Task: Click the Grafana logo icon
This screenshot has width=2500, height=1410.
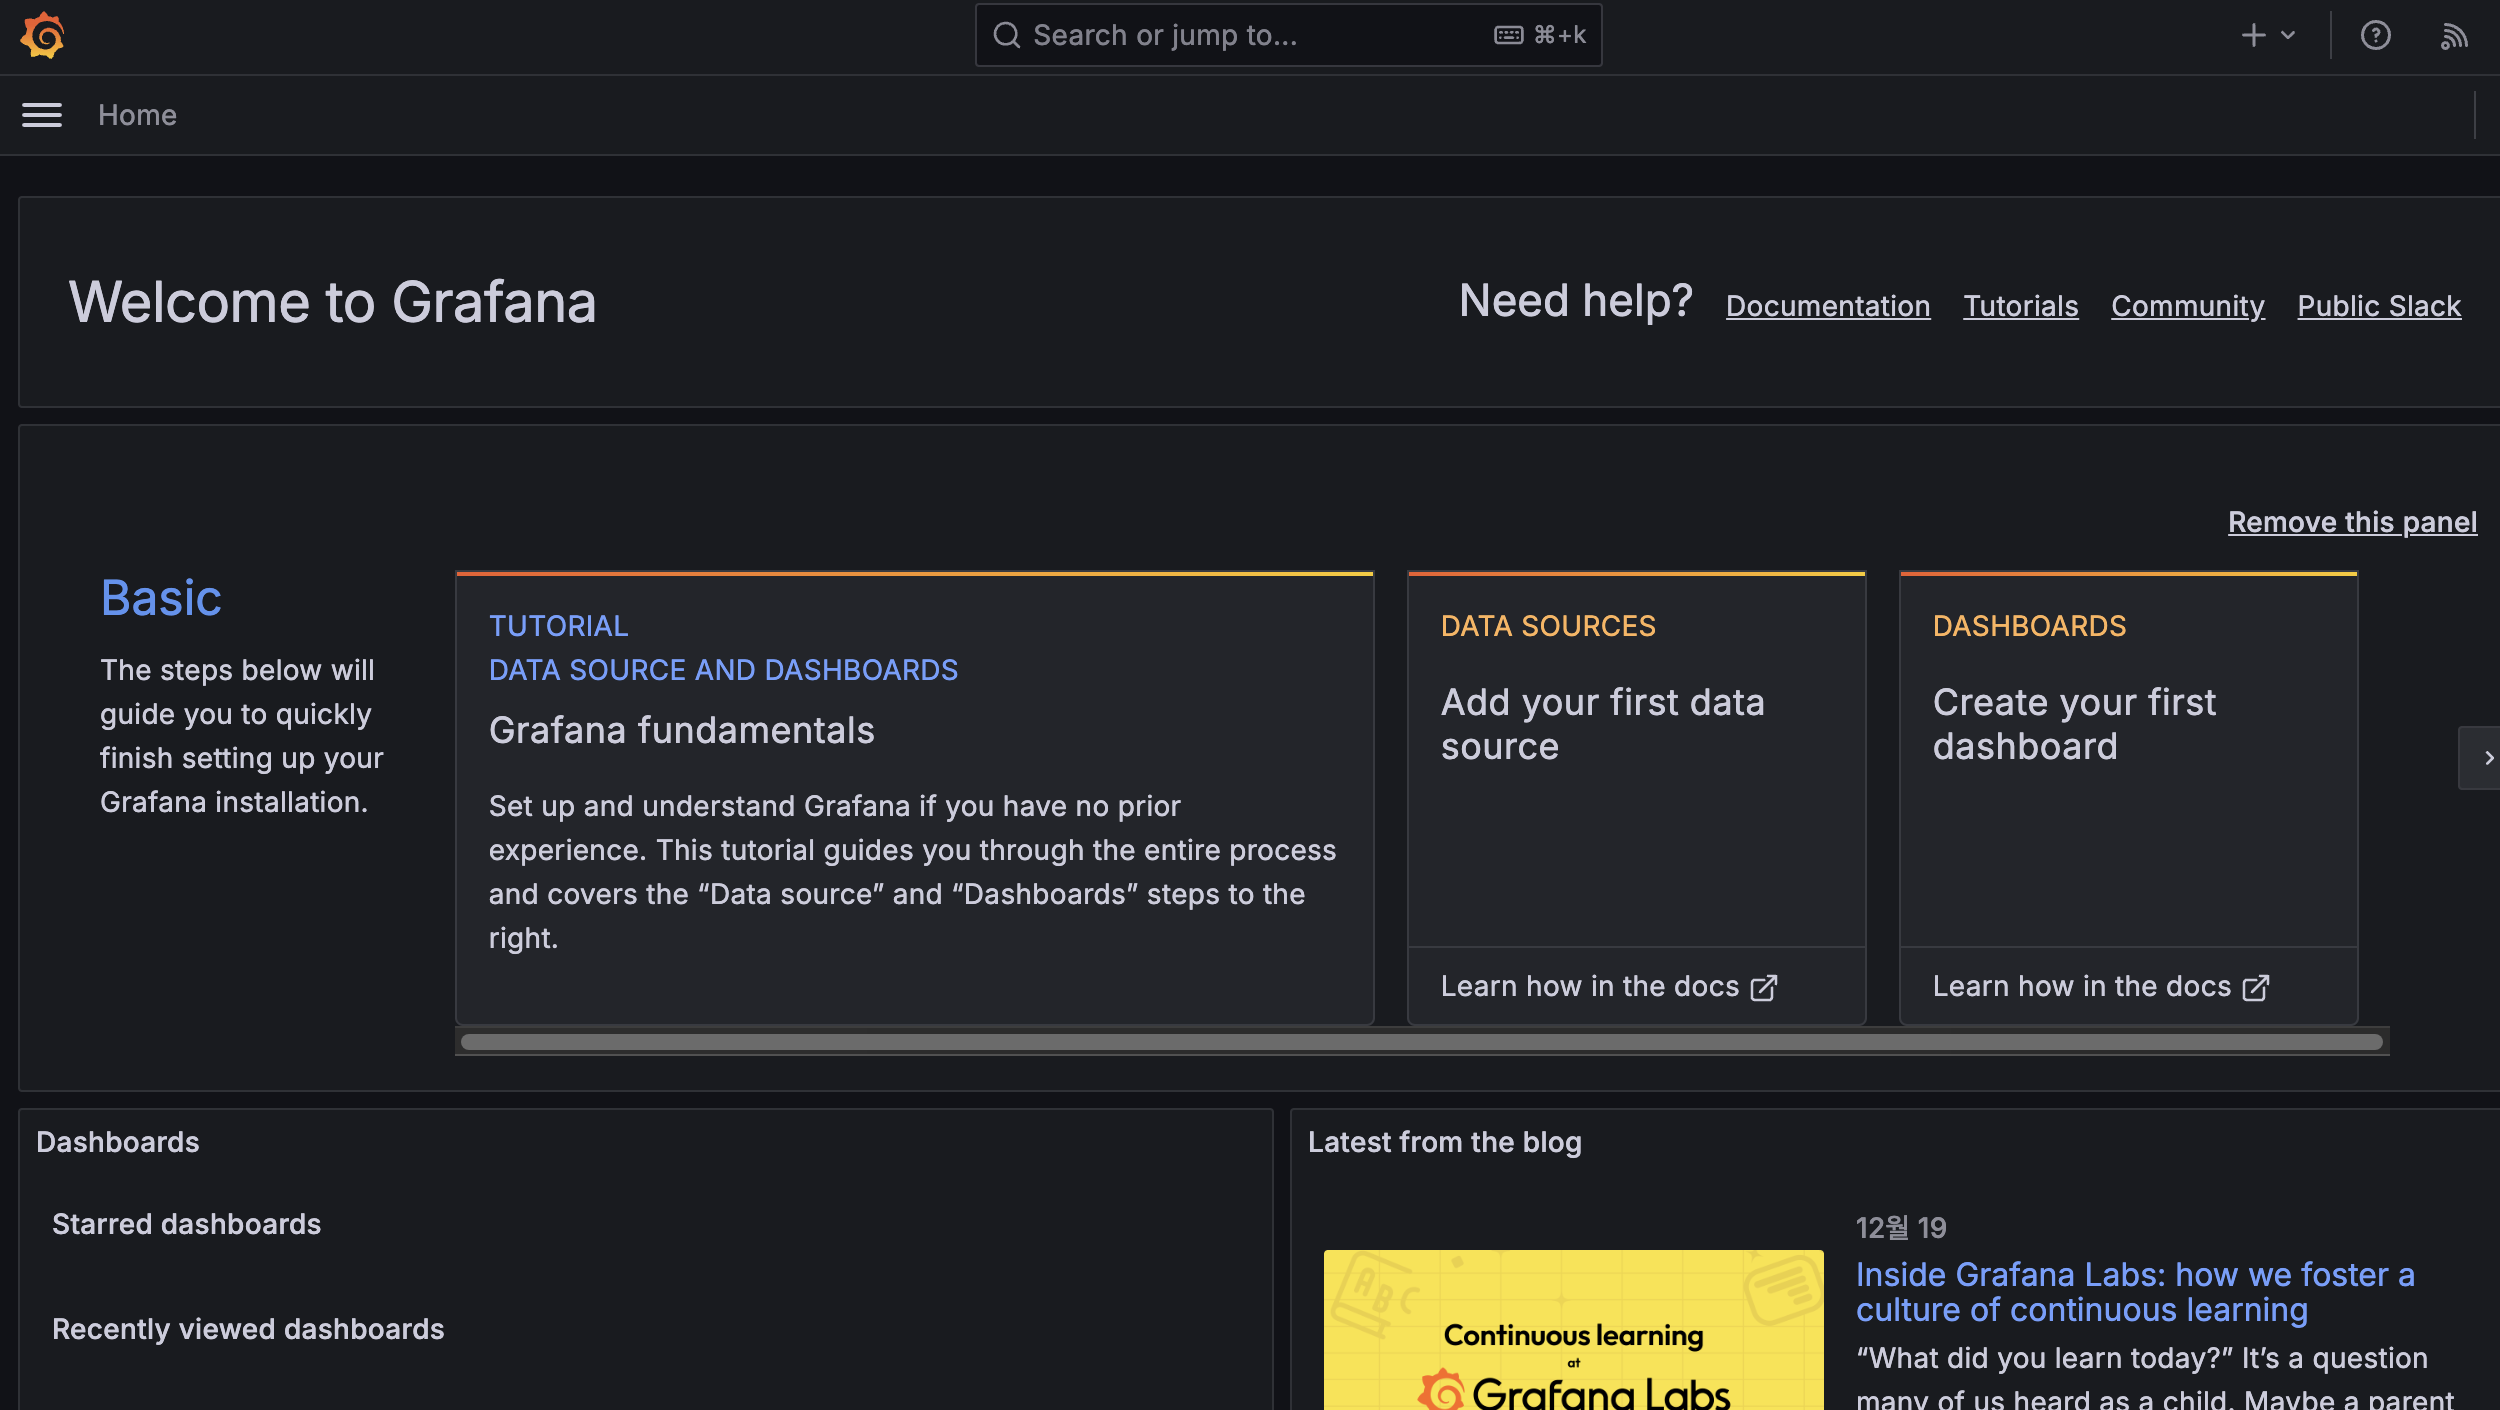Action: [x=42, y=36]
